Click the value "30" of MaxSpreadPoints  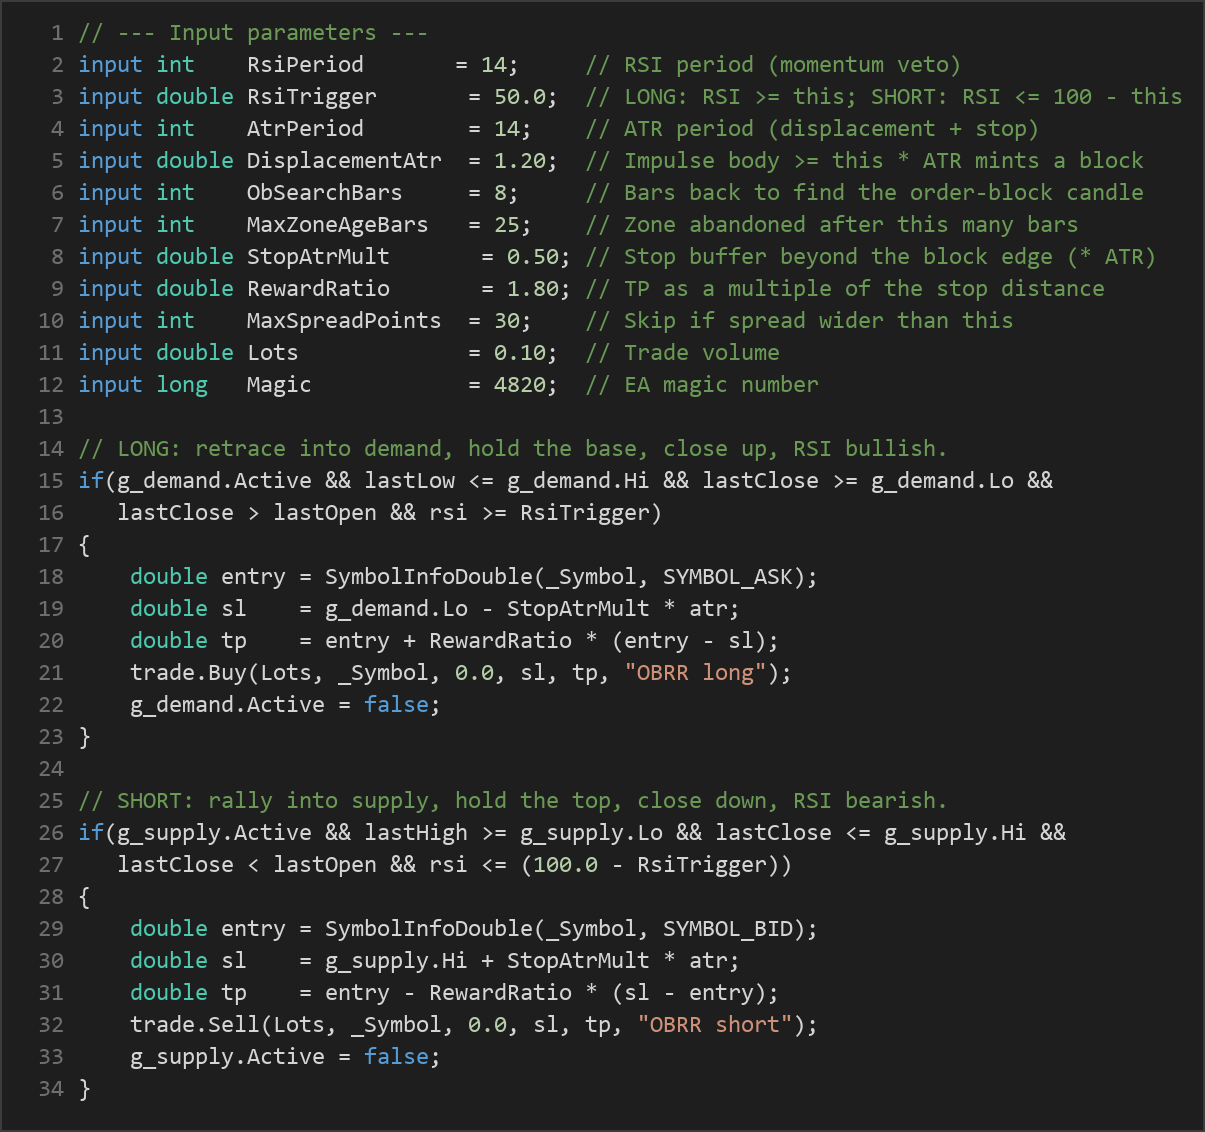[x=506, y=321]
